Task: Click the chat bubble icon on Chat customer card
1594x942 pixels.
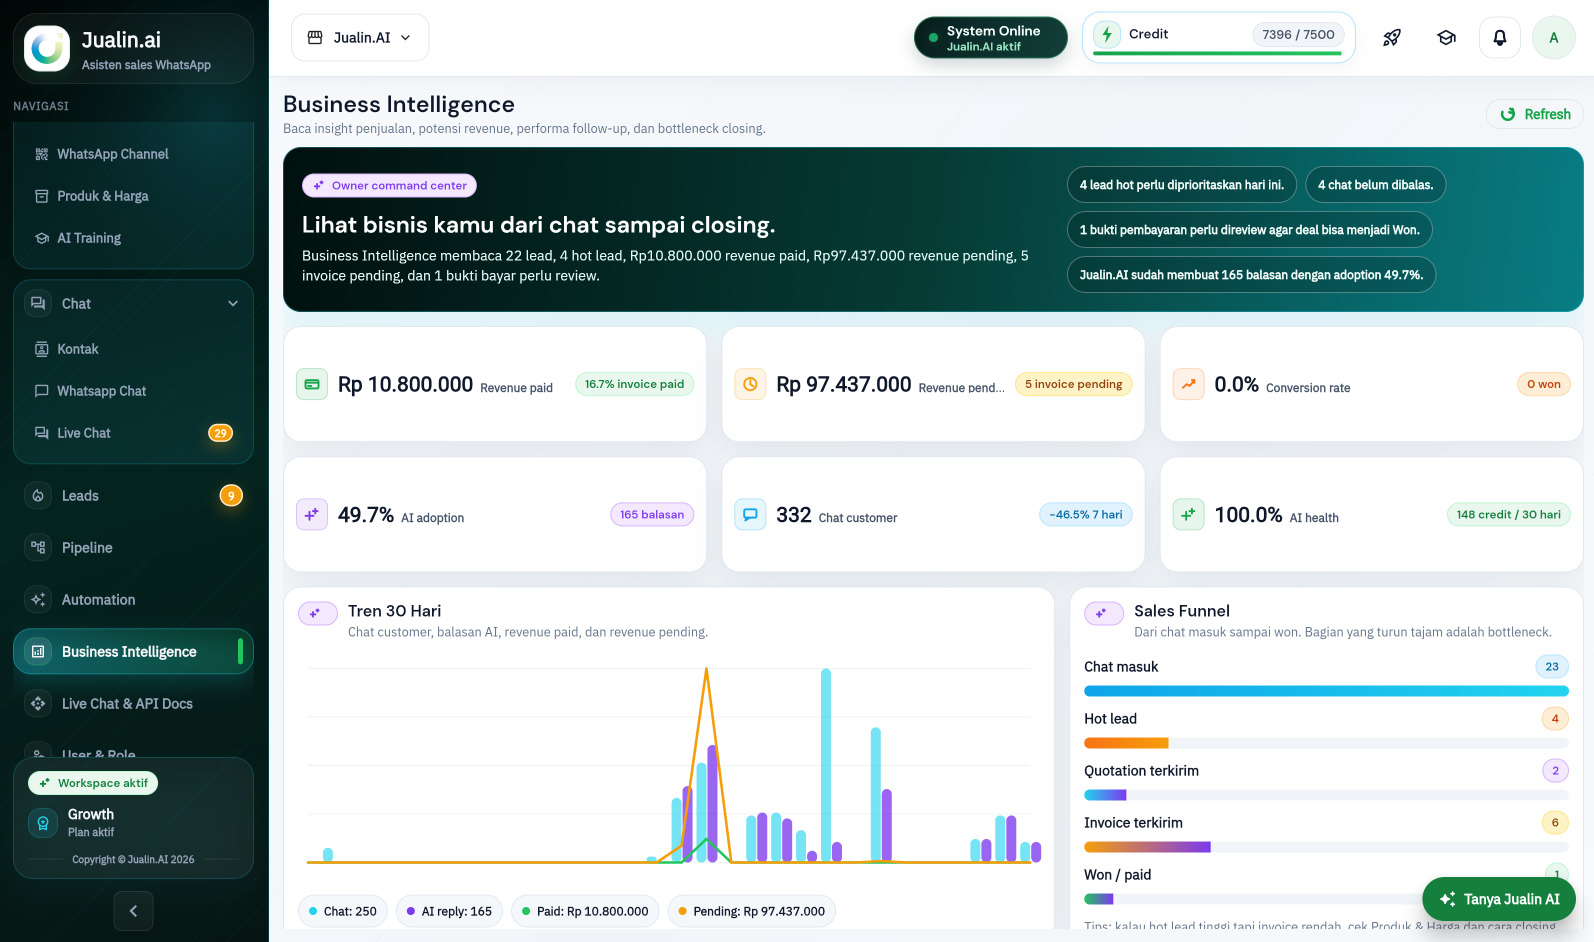Action: pyautogui.click(x=750, y=514)
